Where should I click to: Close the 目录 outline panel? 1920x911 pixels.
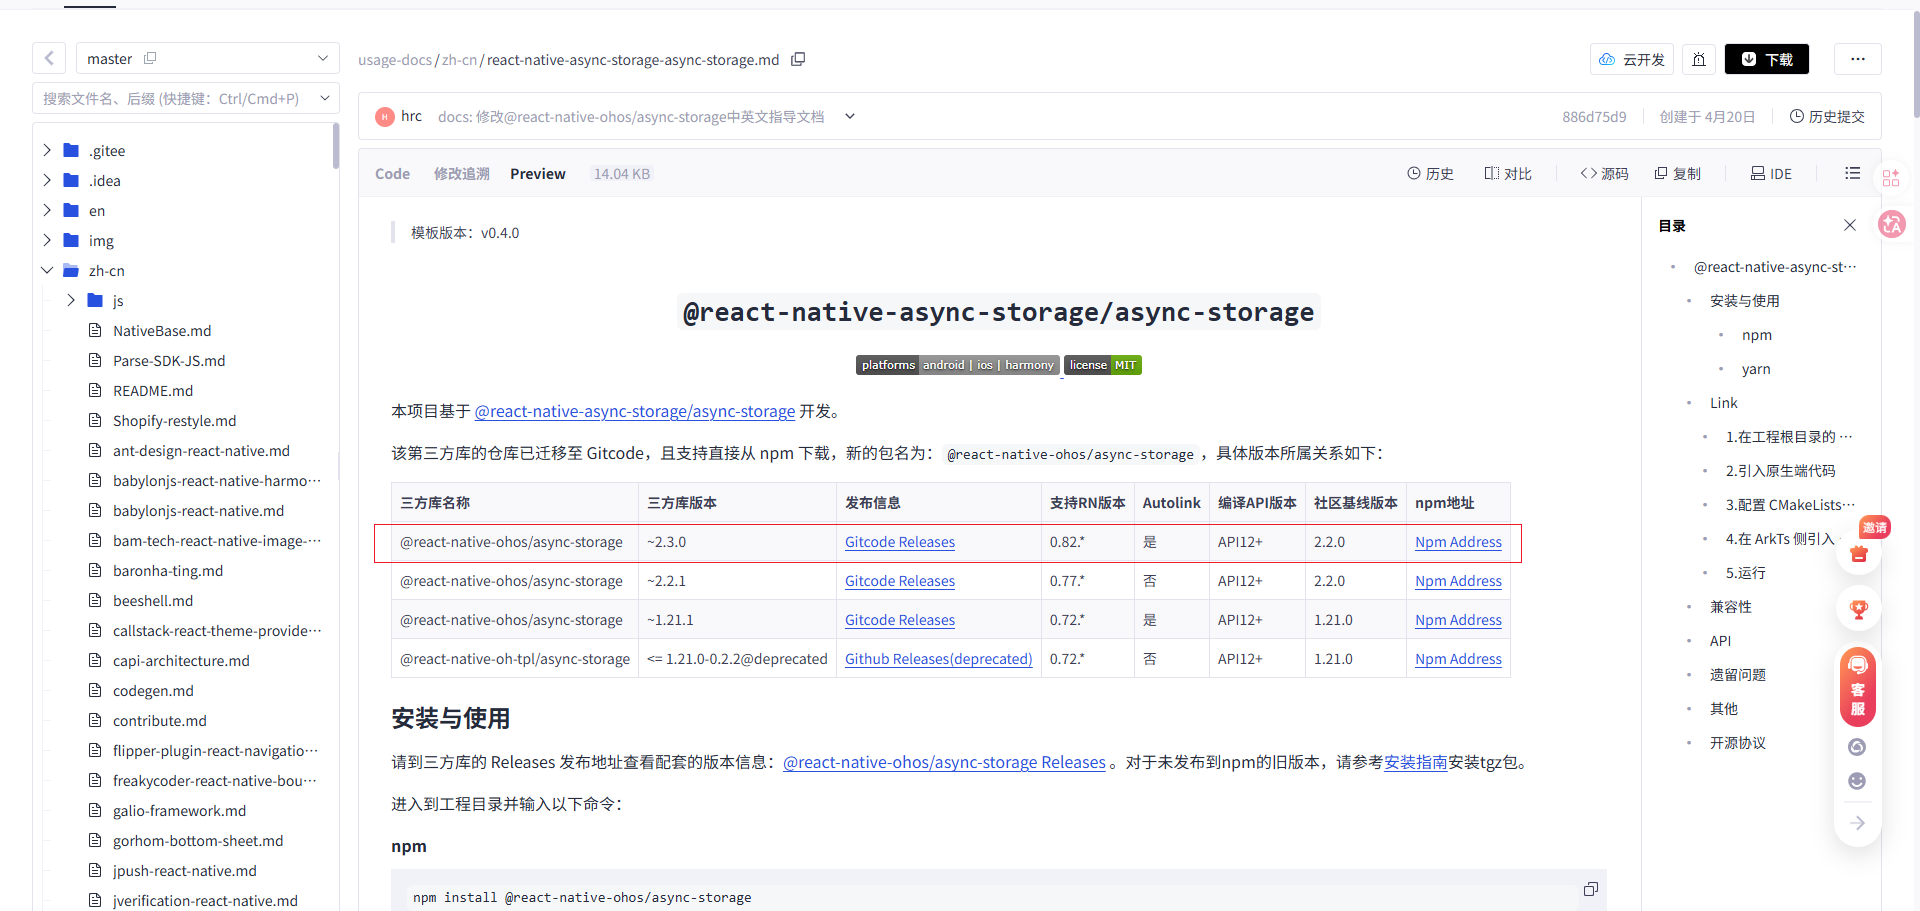pyautogui.click(x=1850, y=225)
